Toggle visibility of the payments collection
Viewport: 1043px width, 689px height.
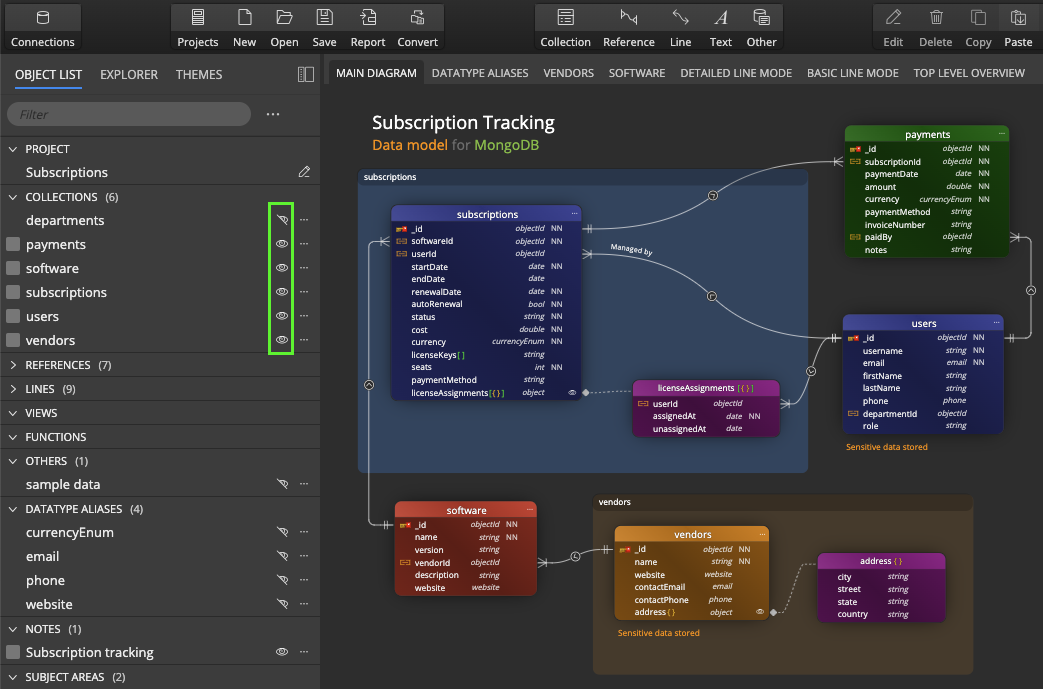pyautogui.click(x=282, y=244)
